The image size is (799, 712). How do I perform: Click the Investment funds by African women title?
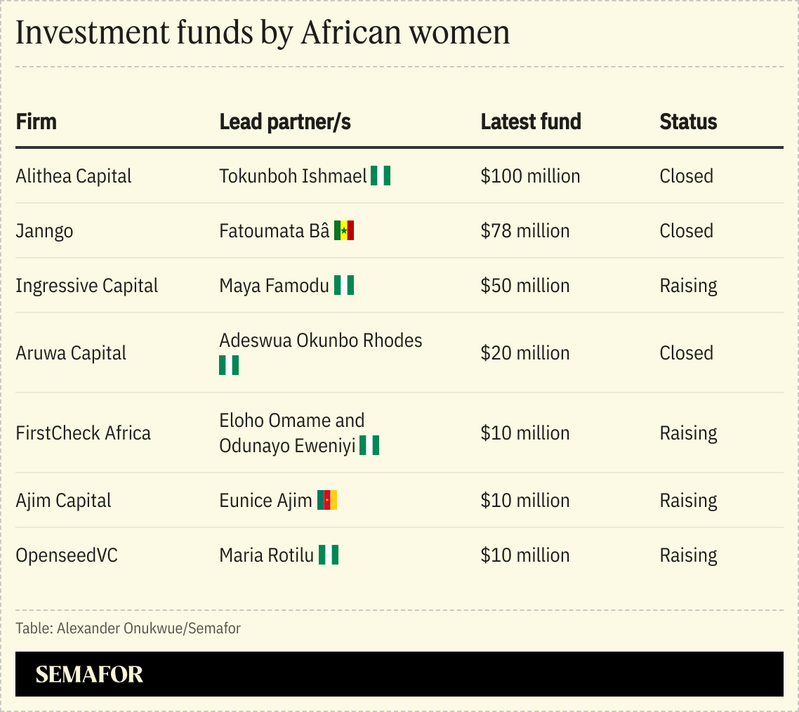point(263,33)
